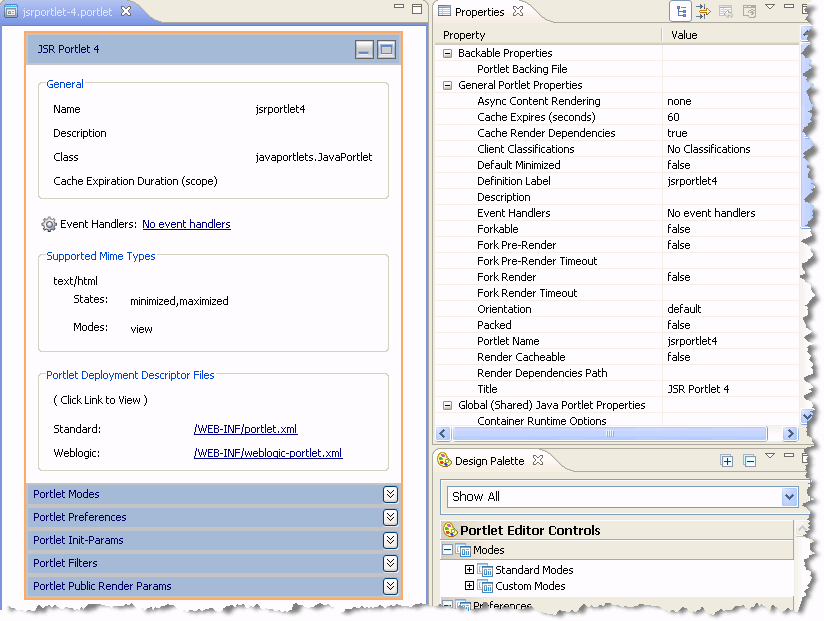This screenshot has height=621, width=824.
Task: Click the Collapse All icon in Design Palette
Action: [750, 461]
